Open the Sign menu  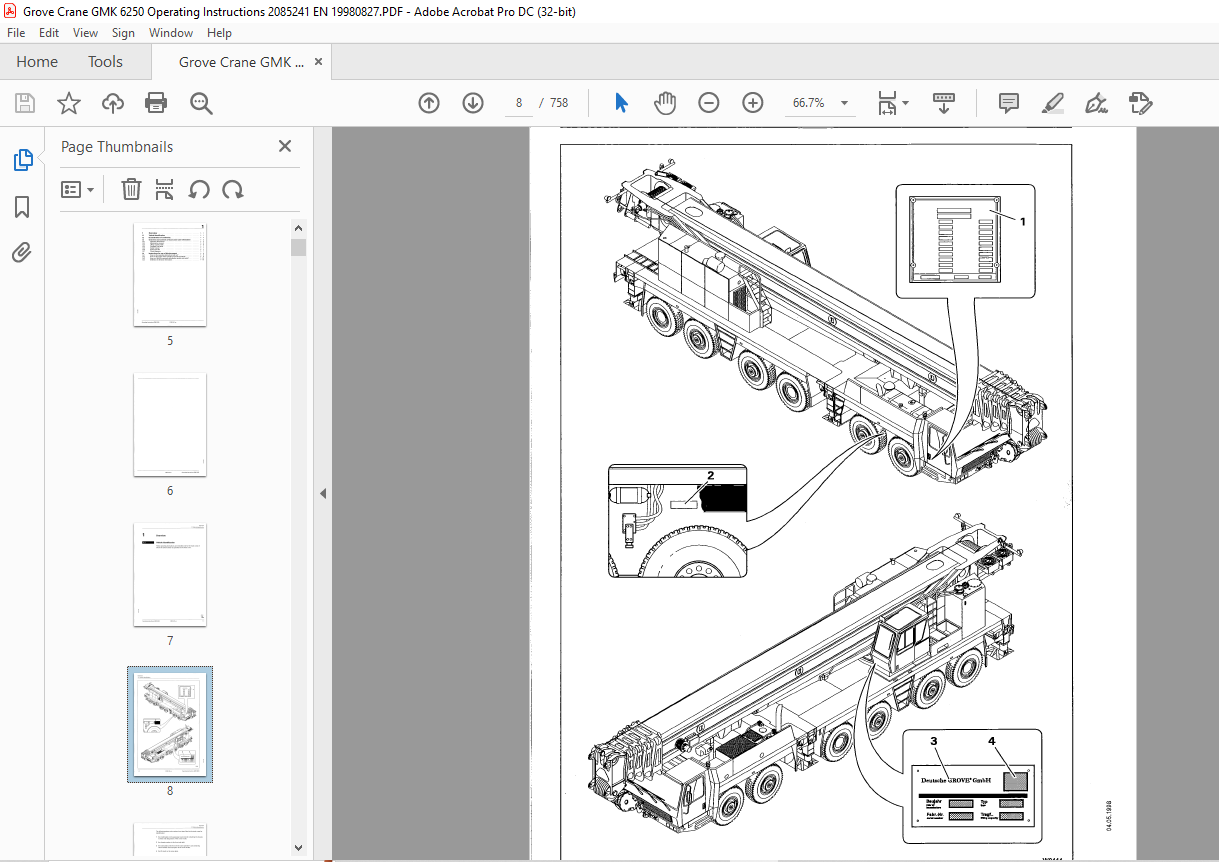point(123,33)
